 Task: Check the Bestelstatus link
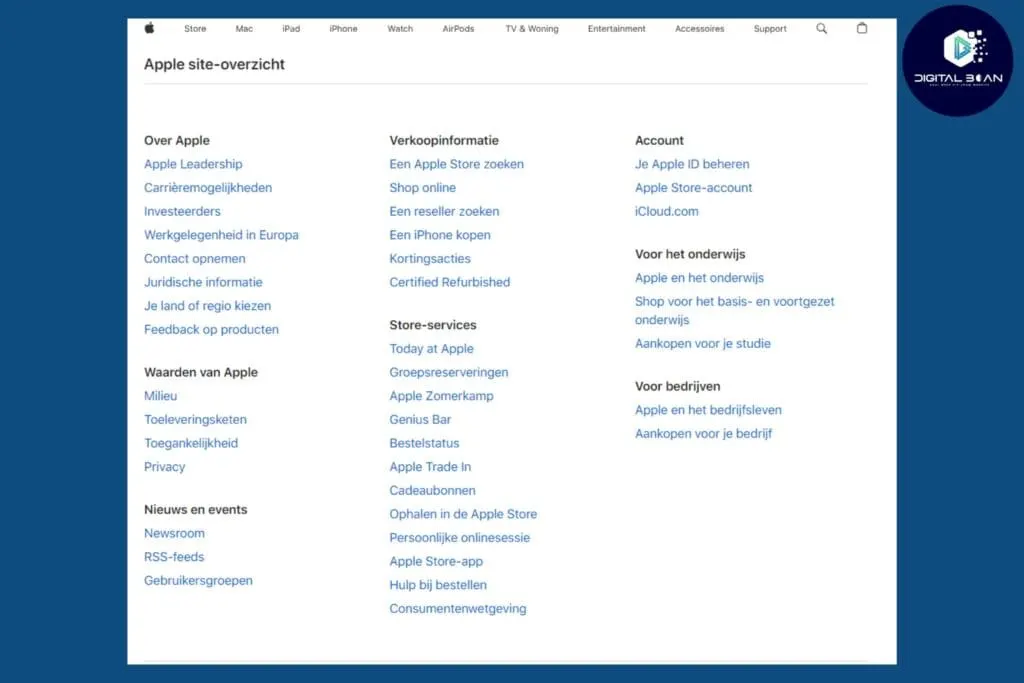point(424,443)
